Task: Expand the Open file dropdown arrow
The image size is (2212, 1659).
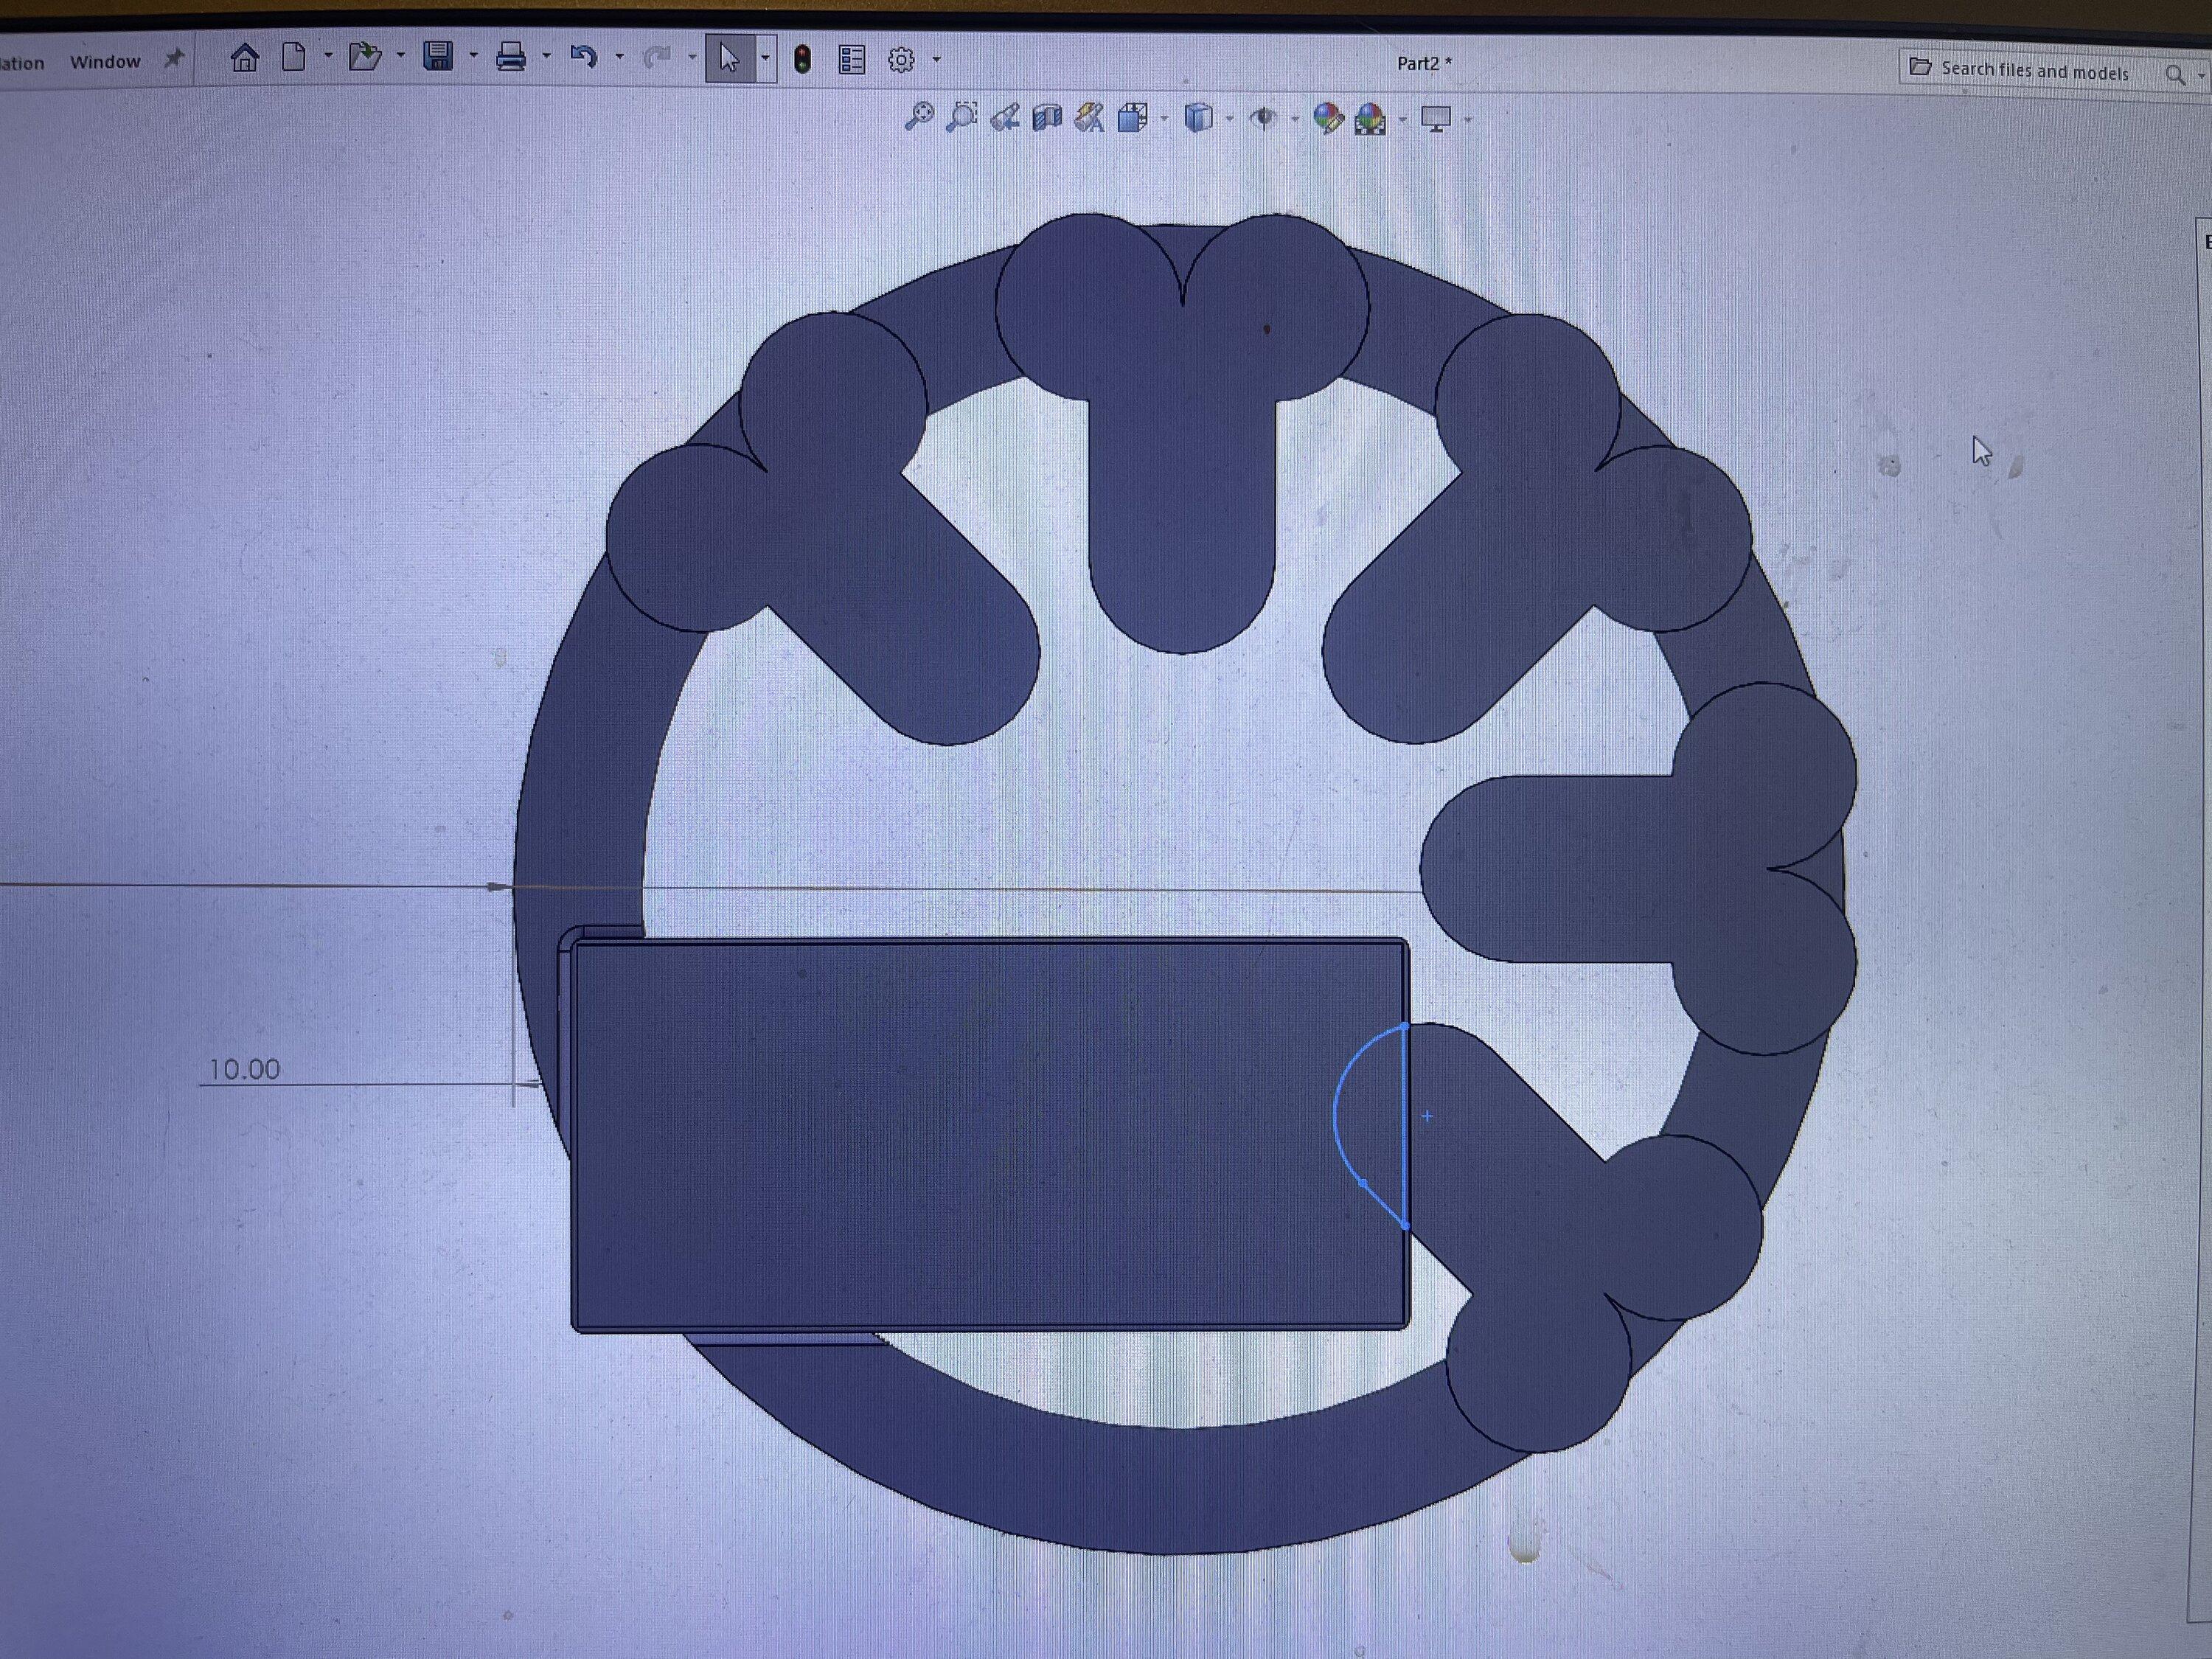Action: (x=400, y=56)
